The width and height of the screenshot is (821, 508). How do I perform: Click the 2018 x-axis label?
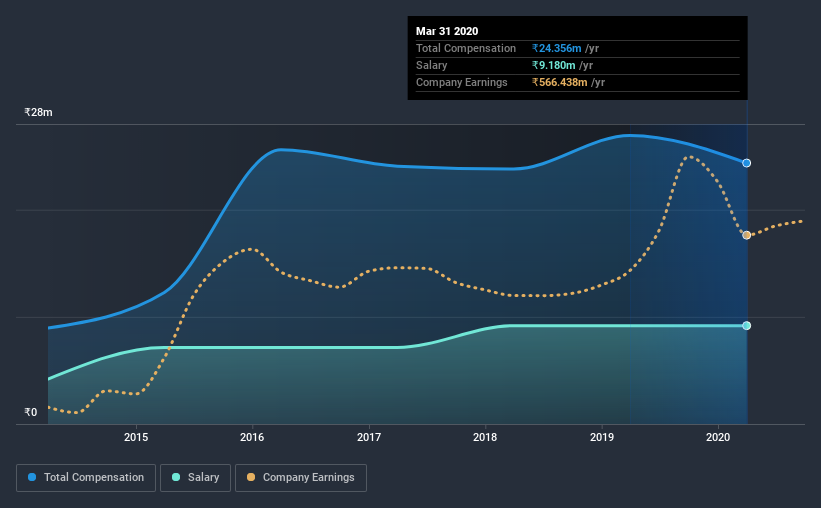485,437
